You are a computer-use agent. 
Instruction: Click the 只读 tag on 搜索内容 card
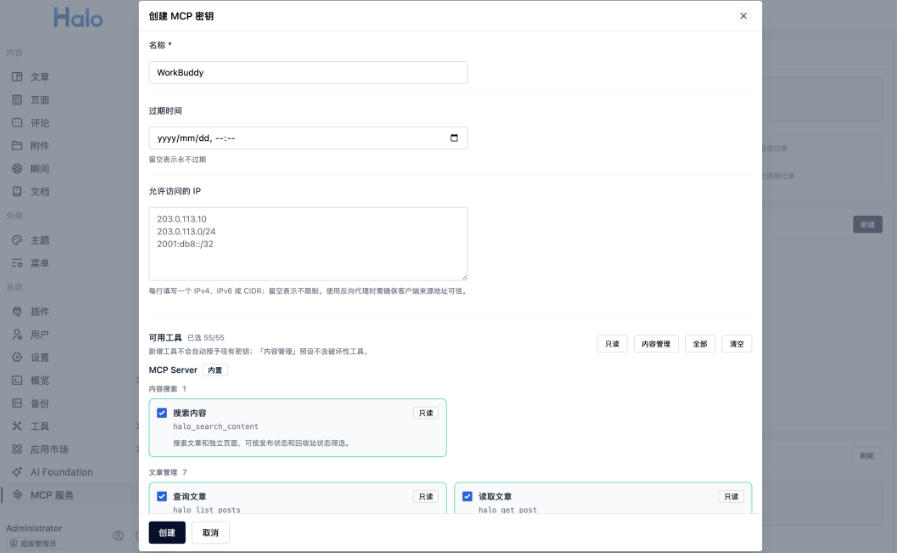[426, 413]
